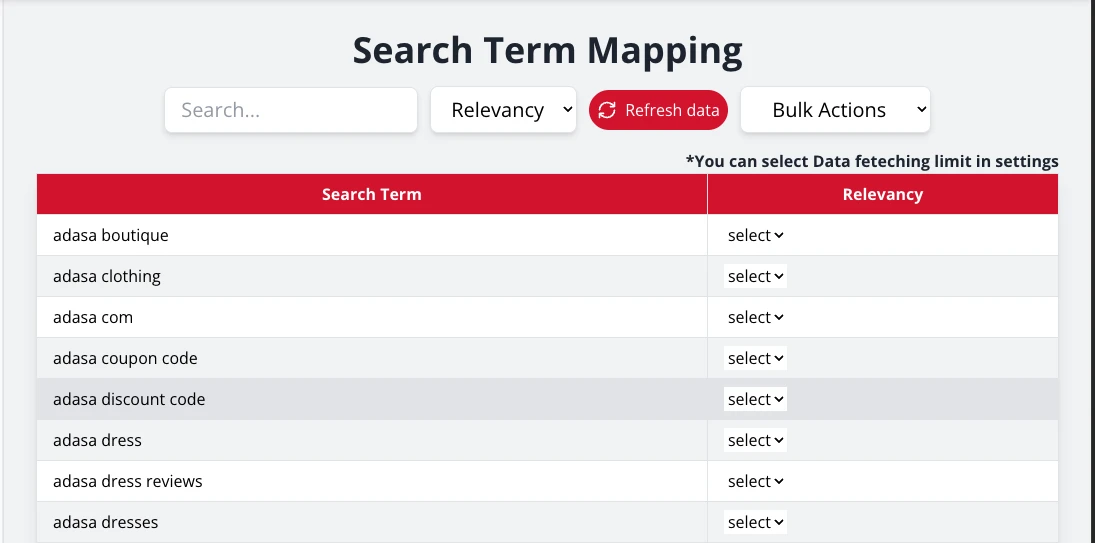Click the adasa dress reviews term
1095x543 pixels.
pyautogui.click(x=128, y=482)
